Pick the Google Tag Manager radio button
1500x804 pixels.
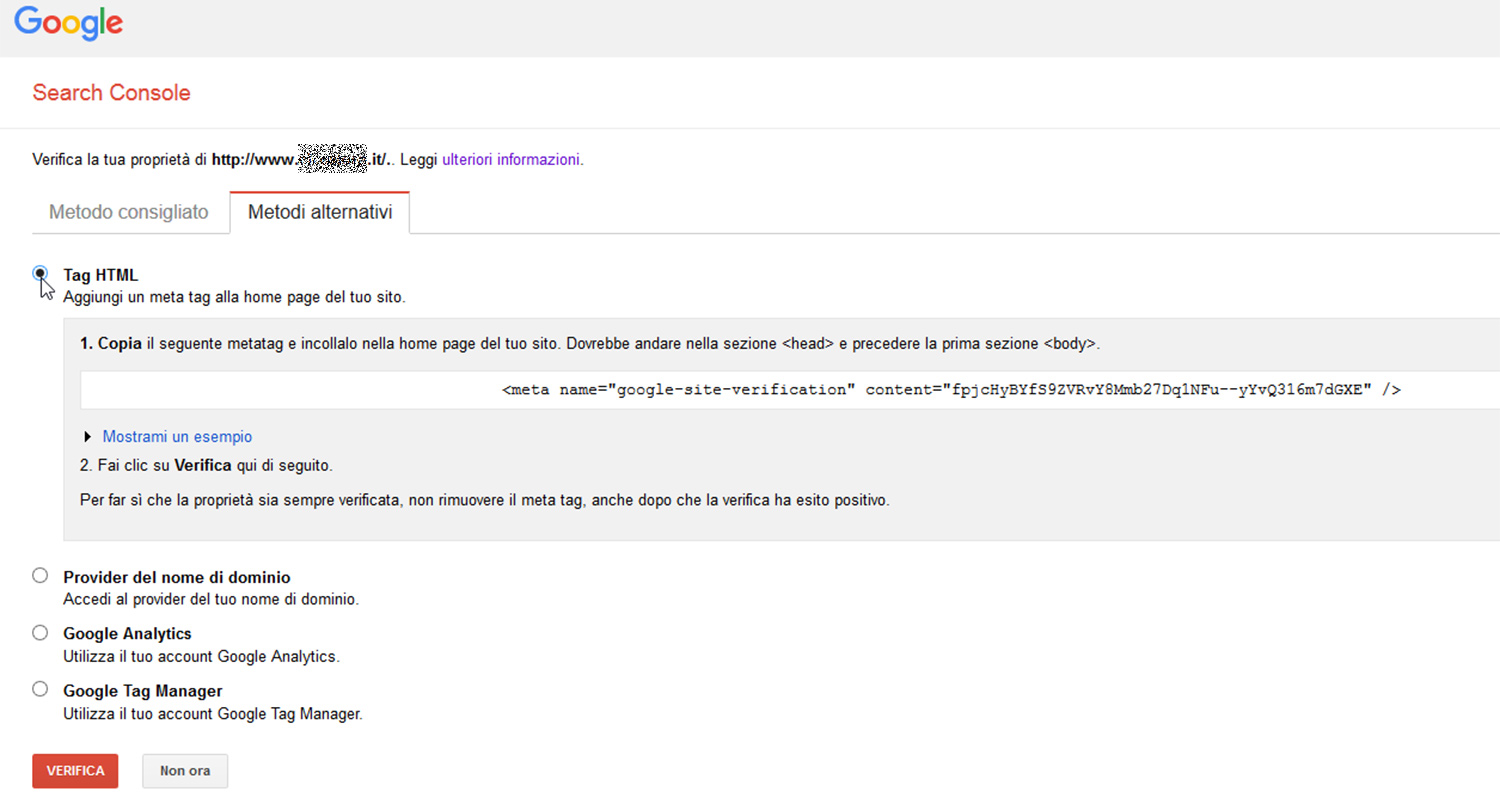(40, 689)
